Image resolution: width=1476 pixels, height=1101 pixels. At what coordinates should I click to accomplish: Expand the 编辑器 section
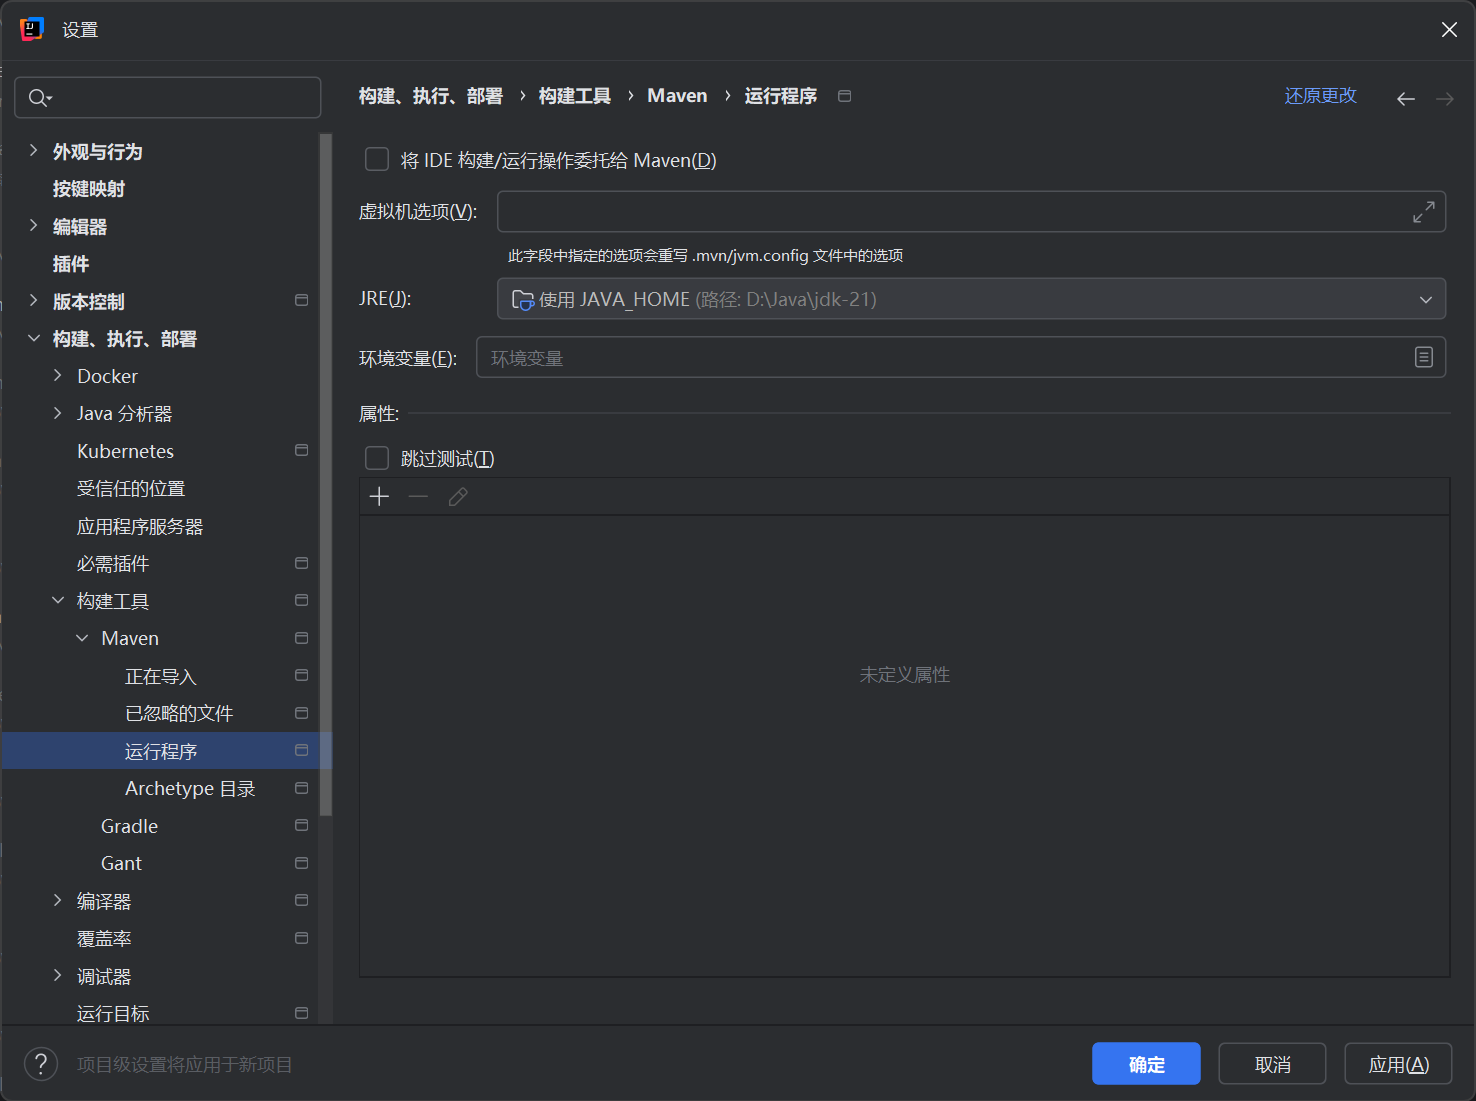tap(33, 226)
